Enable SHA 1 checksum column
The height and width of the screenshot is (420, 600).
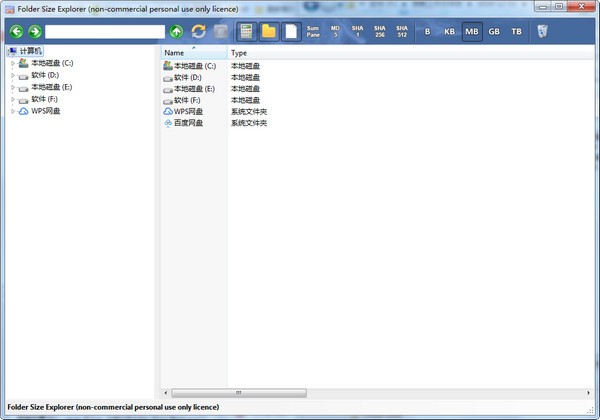pyautogui.click(x=357, y=31)
